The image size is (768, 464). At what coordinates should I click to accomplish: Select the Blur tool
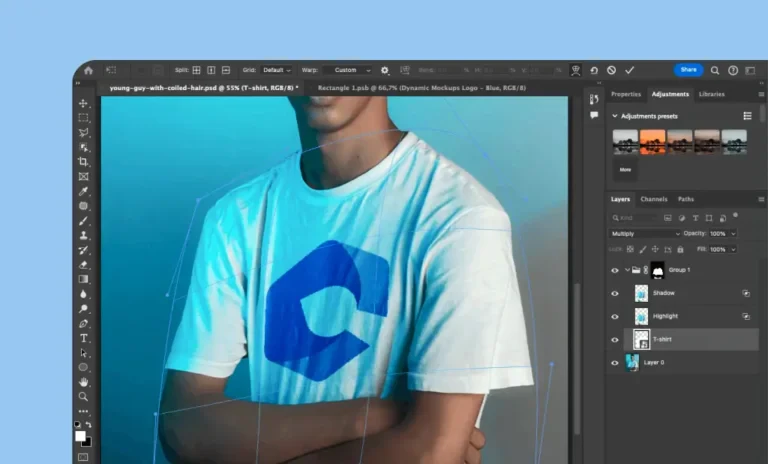pyautogui.click(x=83, y=294)
